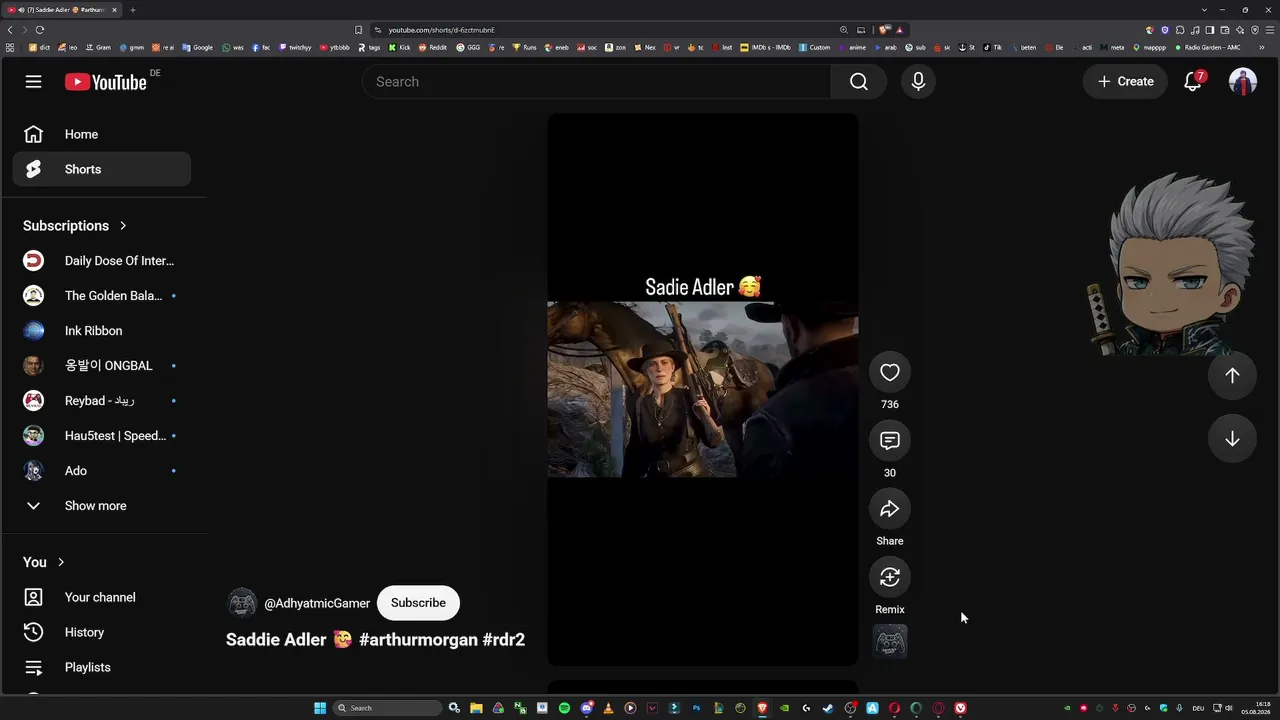Open Photoshop from the taskbar
The width and height of the screenshot is (1280, 720).
click(696, 708)
